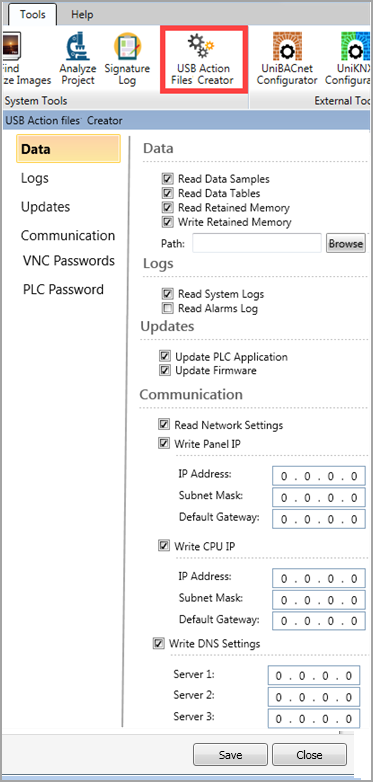Launch the Analyze Project tool
373x782 pixels.
tap(78, 60)
